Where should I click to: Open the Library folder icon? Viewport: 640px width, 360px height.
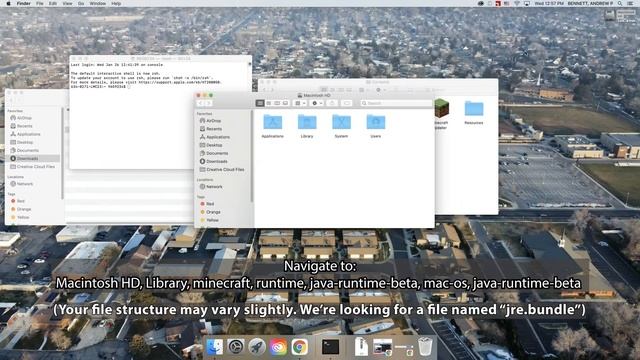click(x=307, y=122)
